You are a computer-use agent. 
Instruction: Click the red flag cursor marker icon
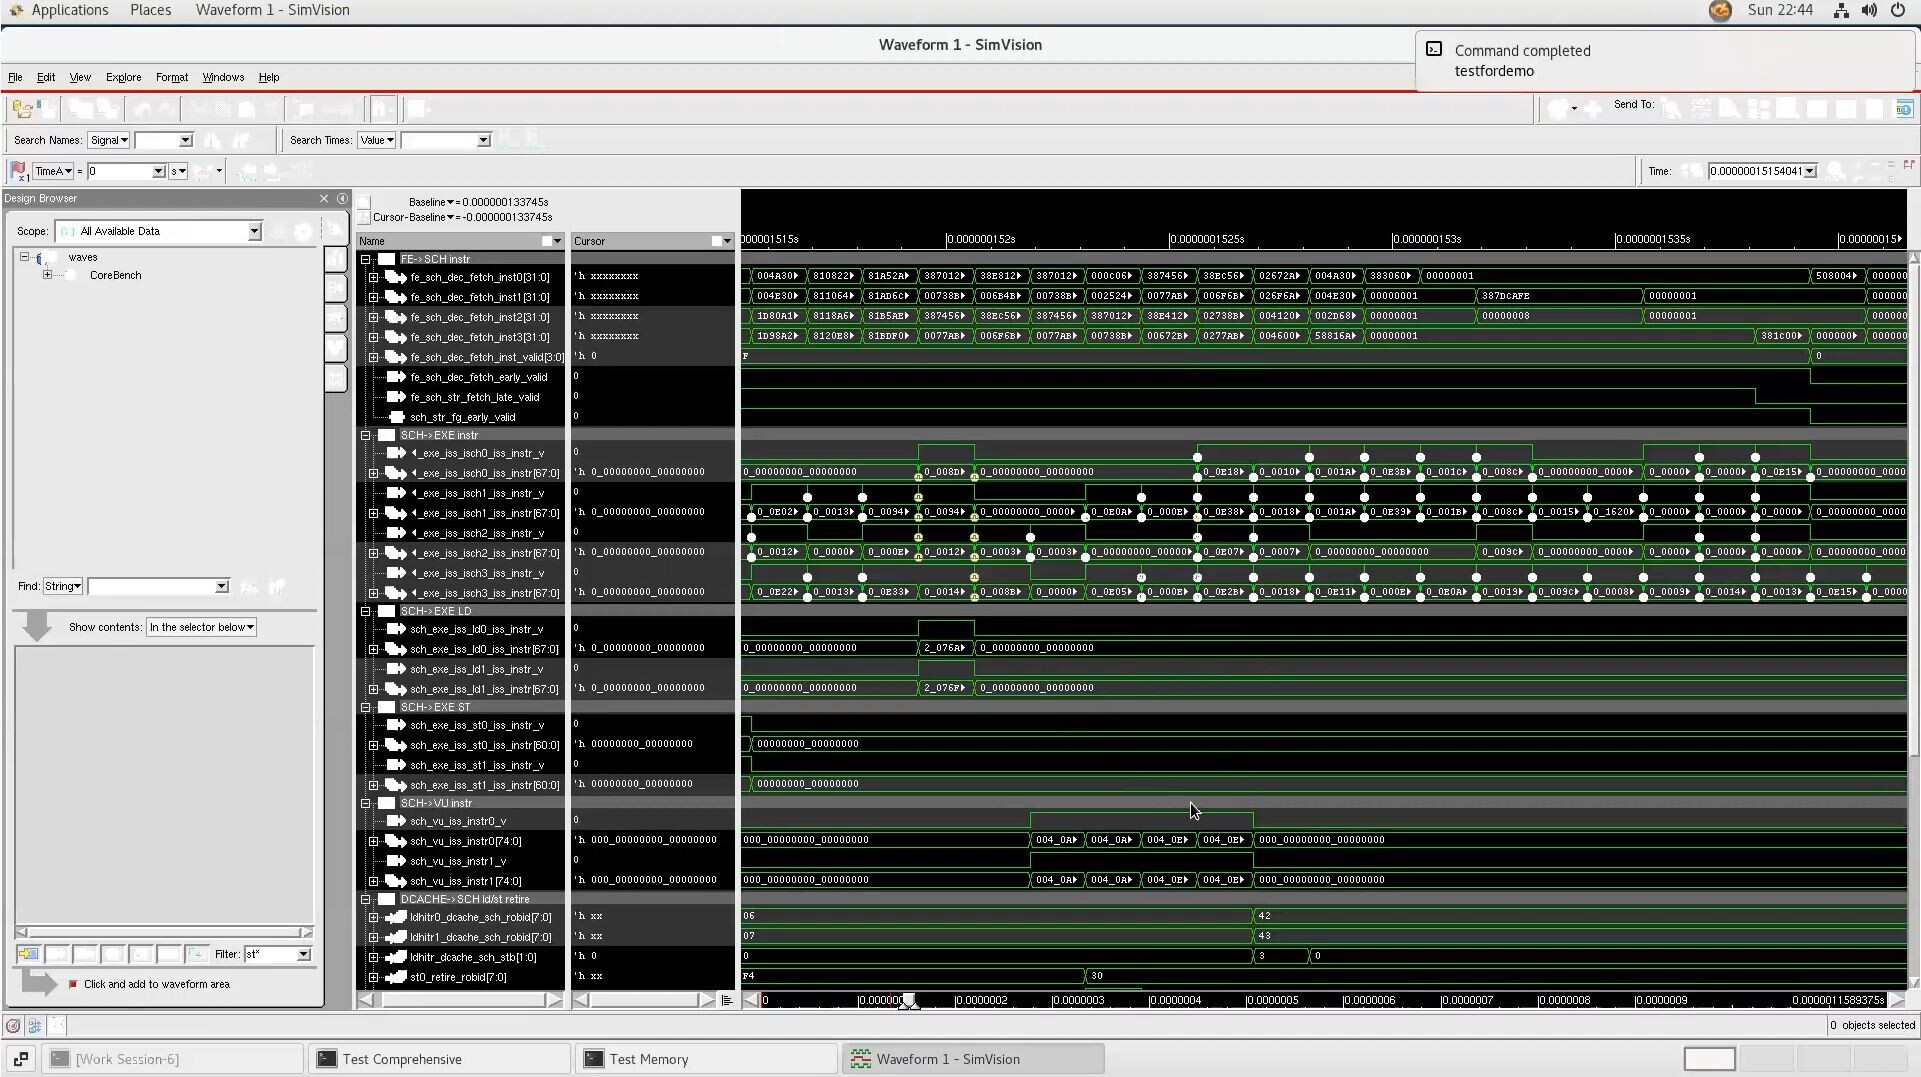(18, 171)
